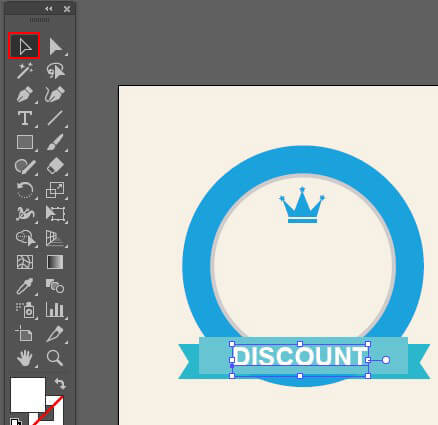Select the Curvature tool
This screenshot has width=438, height=425.
(55, 95)
